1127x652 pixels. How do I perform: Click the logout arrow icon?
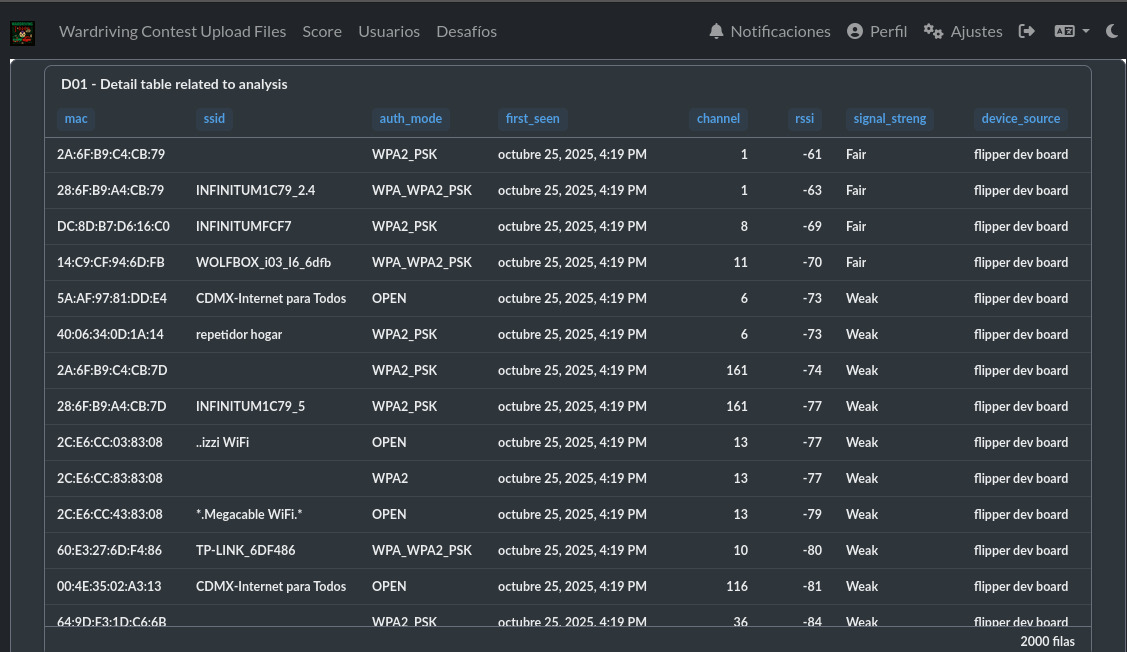[x=1027, y=31]
